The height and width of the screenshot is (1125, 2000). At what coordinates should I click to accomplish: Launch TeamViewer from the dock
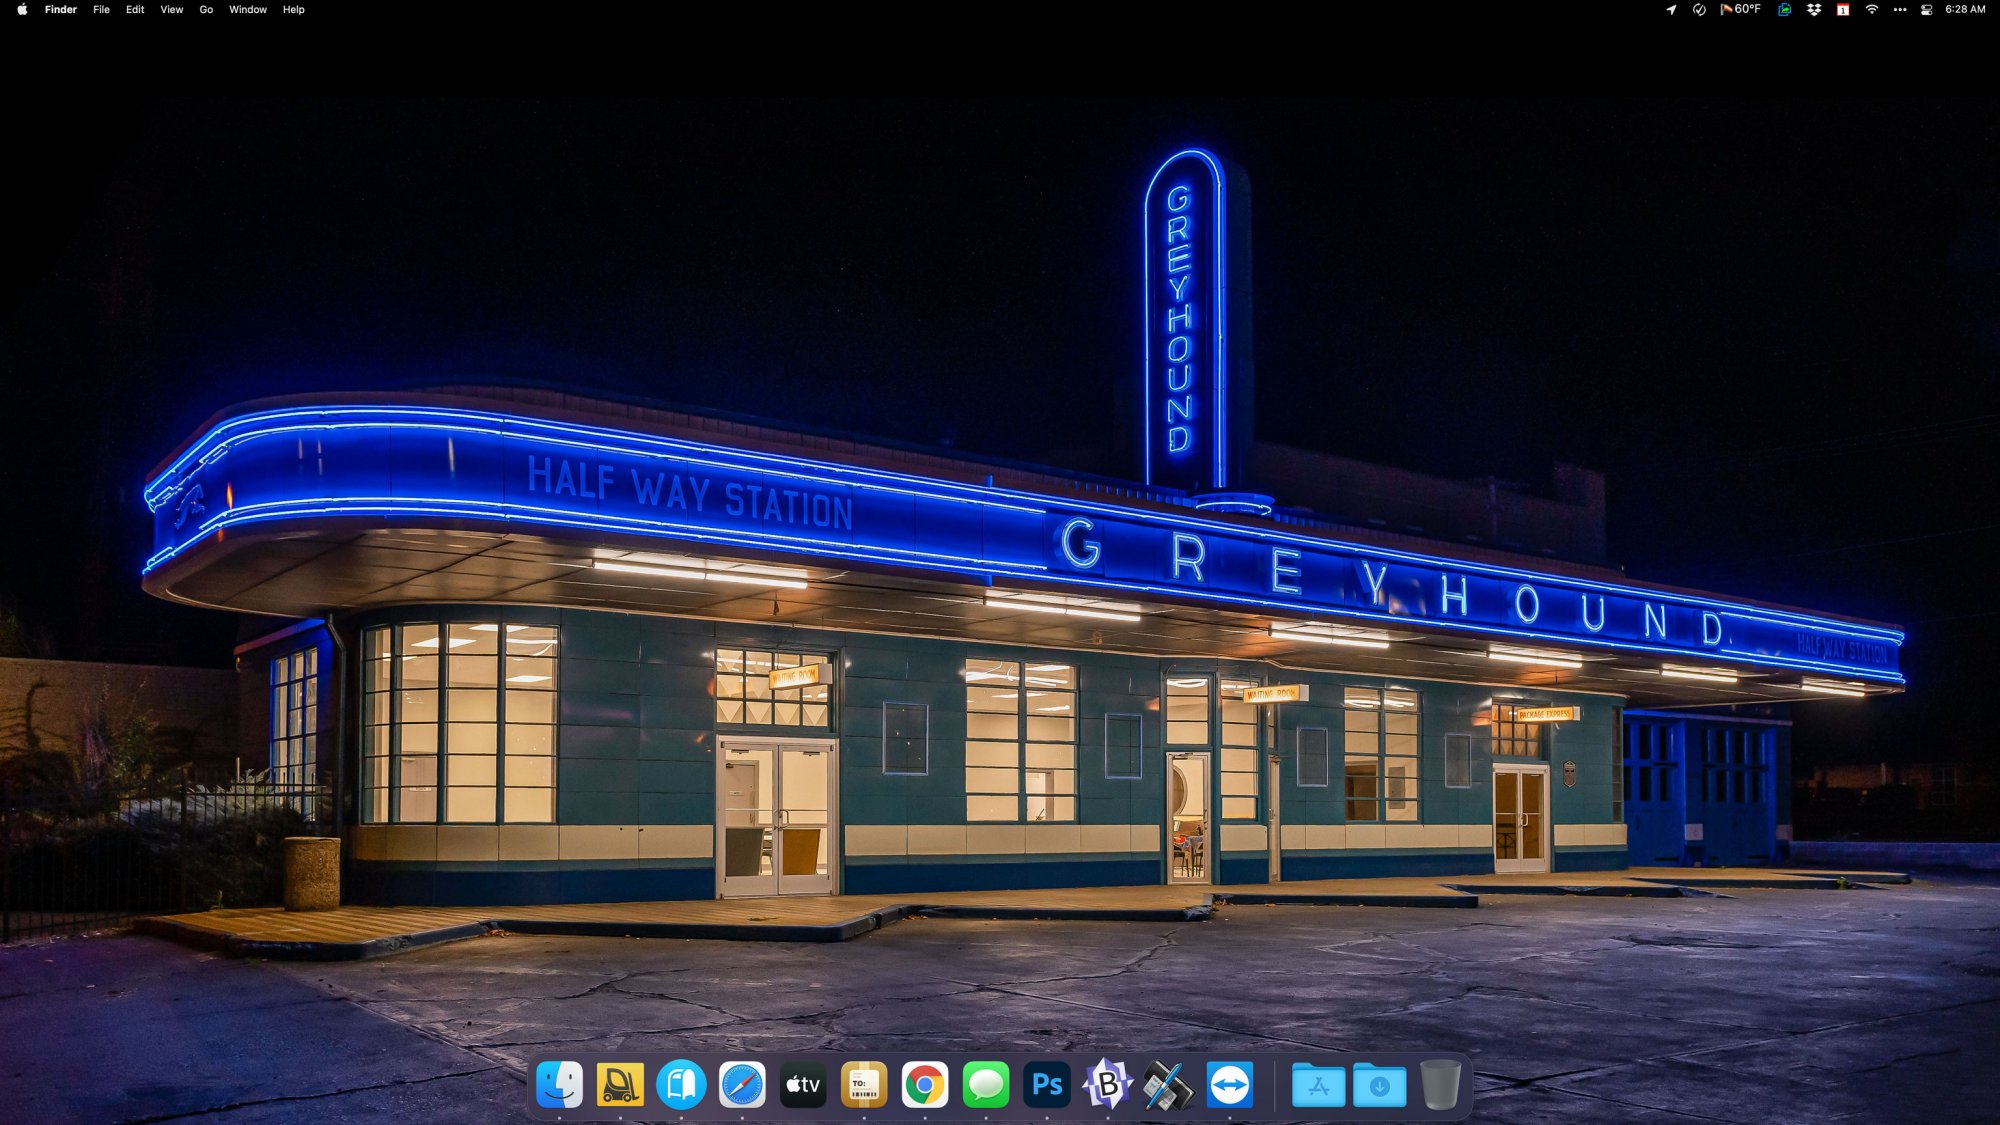1230,1085
